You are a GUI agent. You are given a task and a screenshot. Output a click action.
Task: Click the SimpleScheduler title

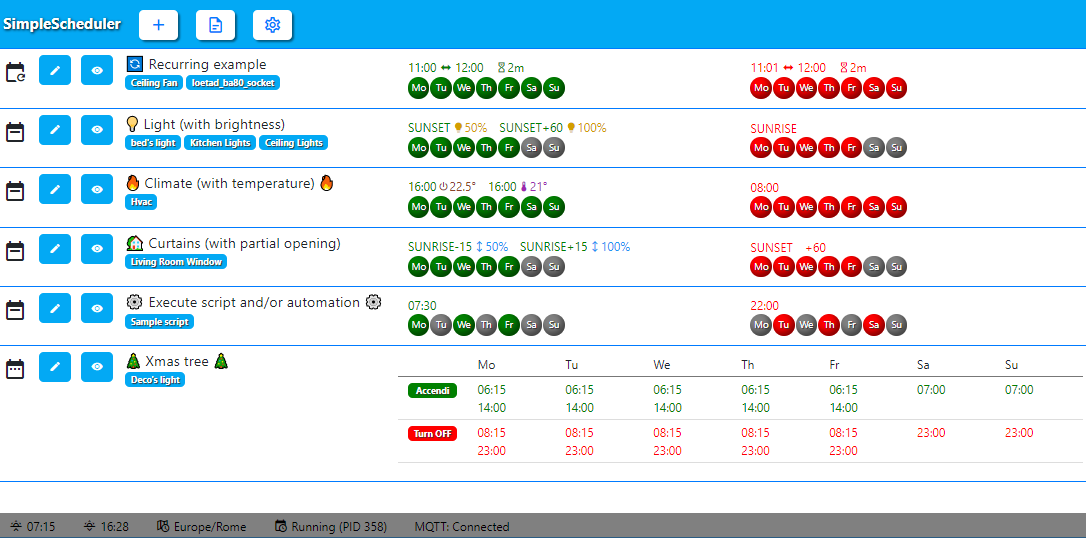[62, 24]
